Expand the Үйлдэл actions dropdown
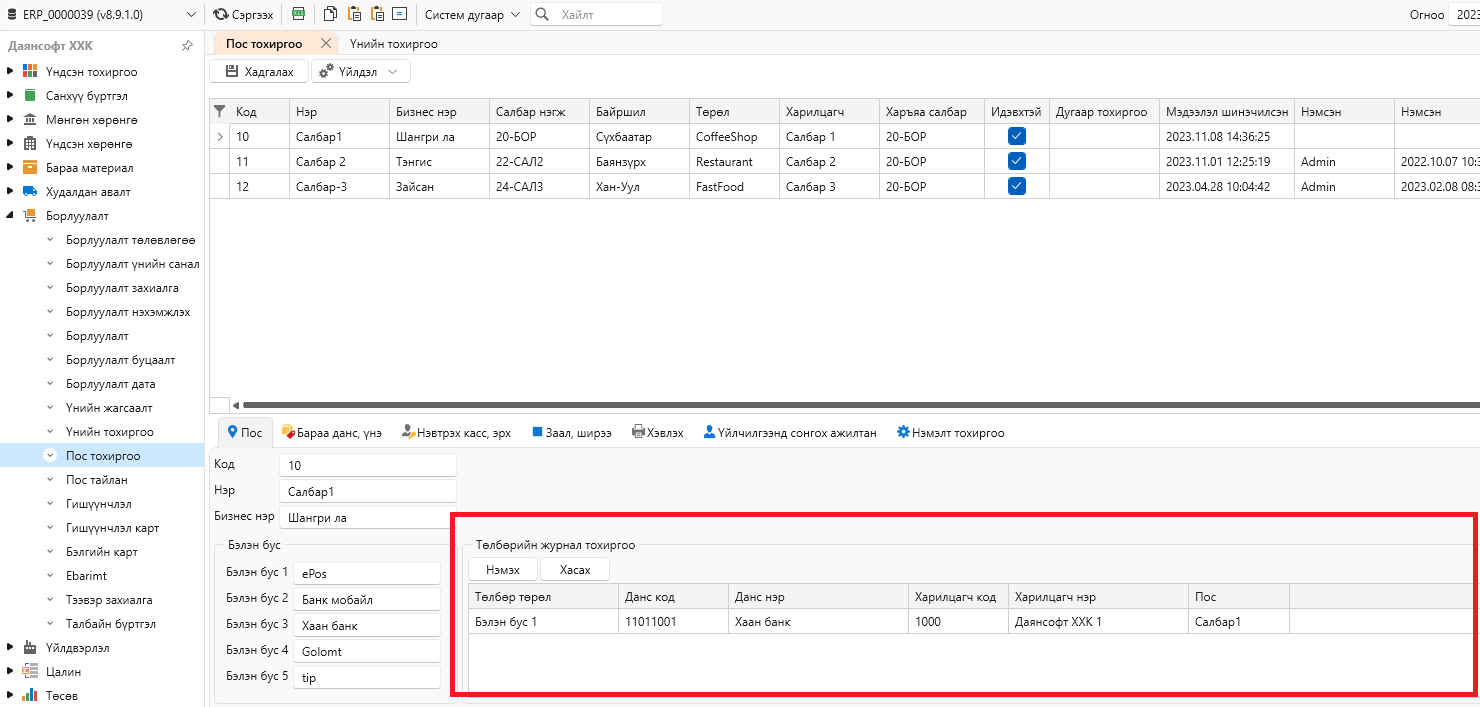The height and width of the screenshot is (707, 1480). [361, 72]
